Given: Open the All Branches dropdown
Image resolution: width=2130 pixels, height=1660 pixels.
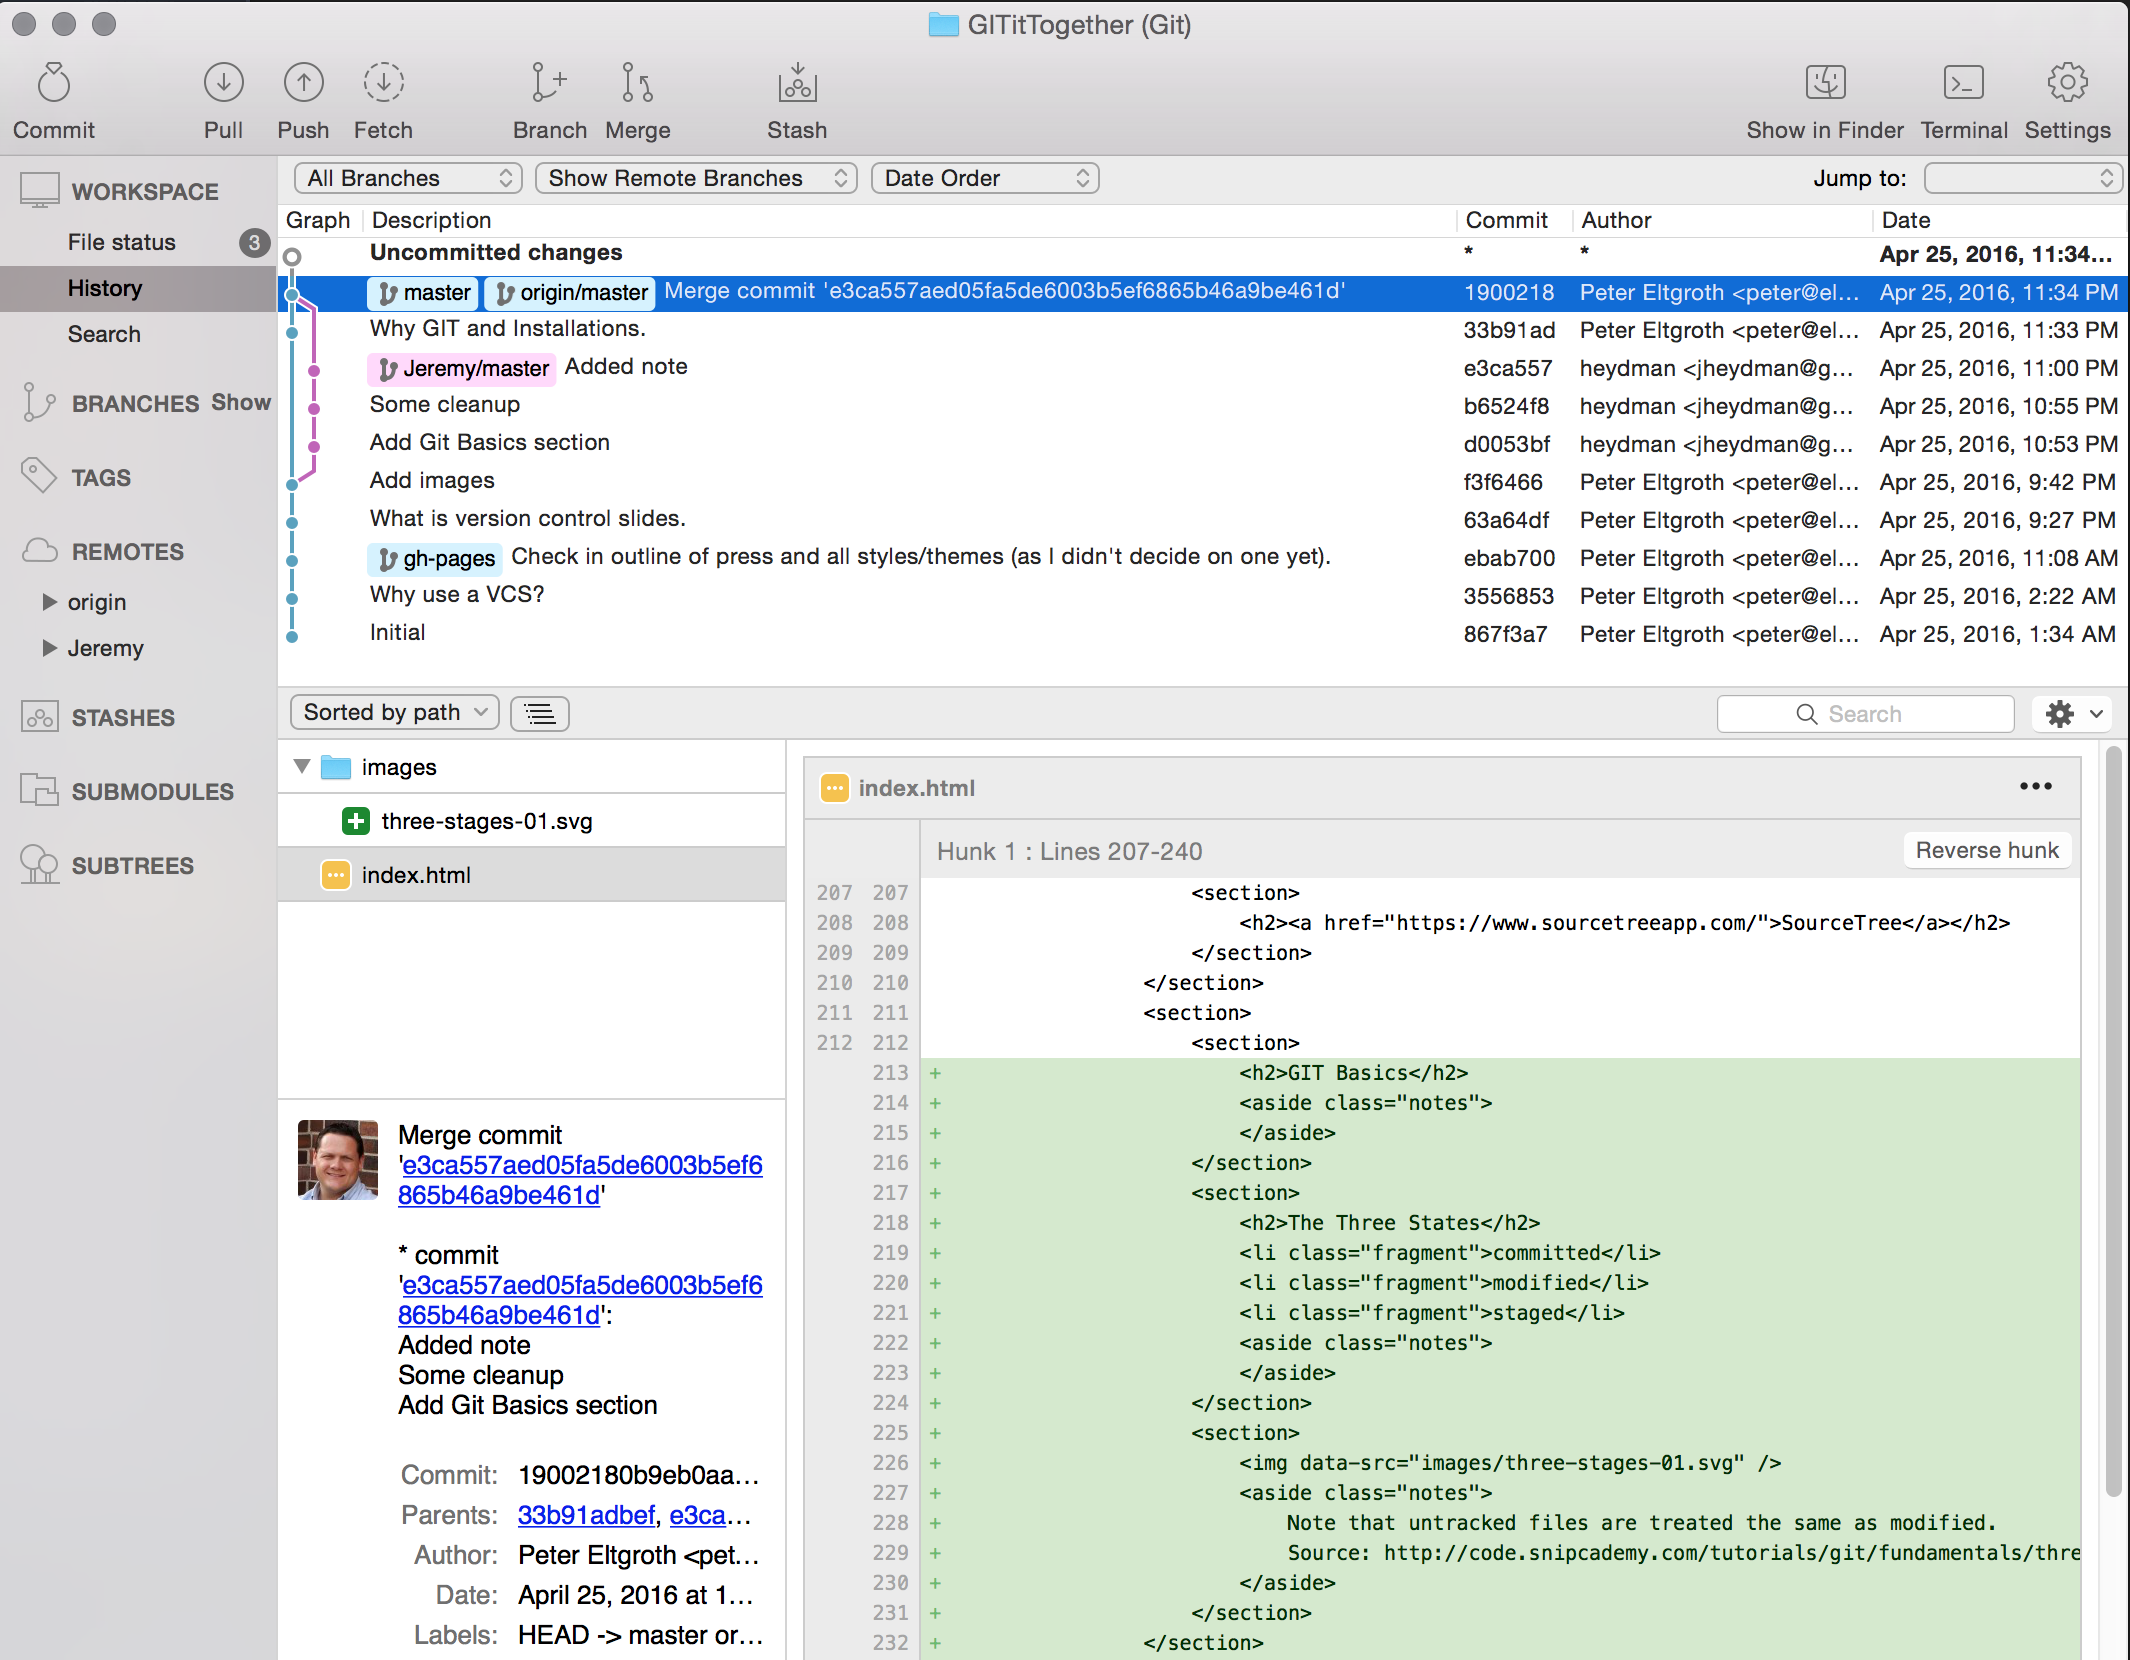Looking at the screenshot, I should tap(408, 178).
